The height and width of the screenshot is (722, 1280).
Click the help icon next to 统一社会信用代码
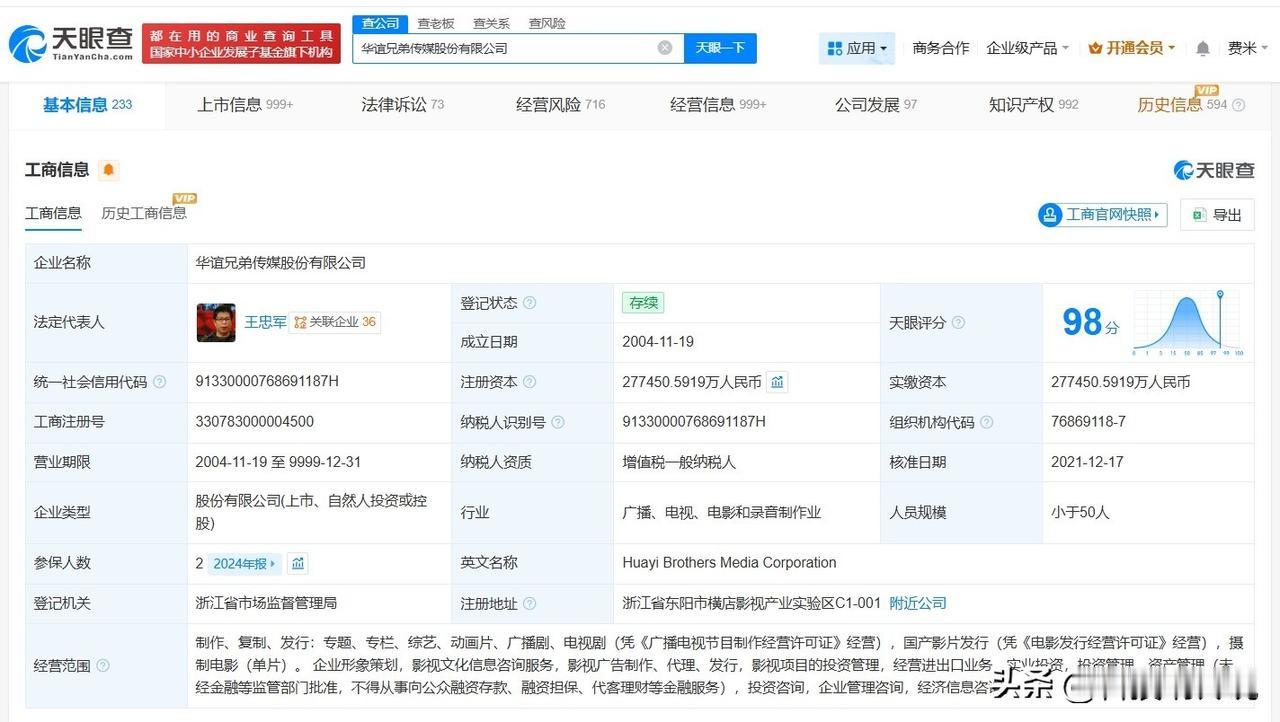click(x=160, y=382)
